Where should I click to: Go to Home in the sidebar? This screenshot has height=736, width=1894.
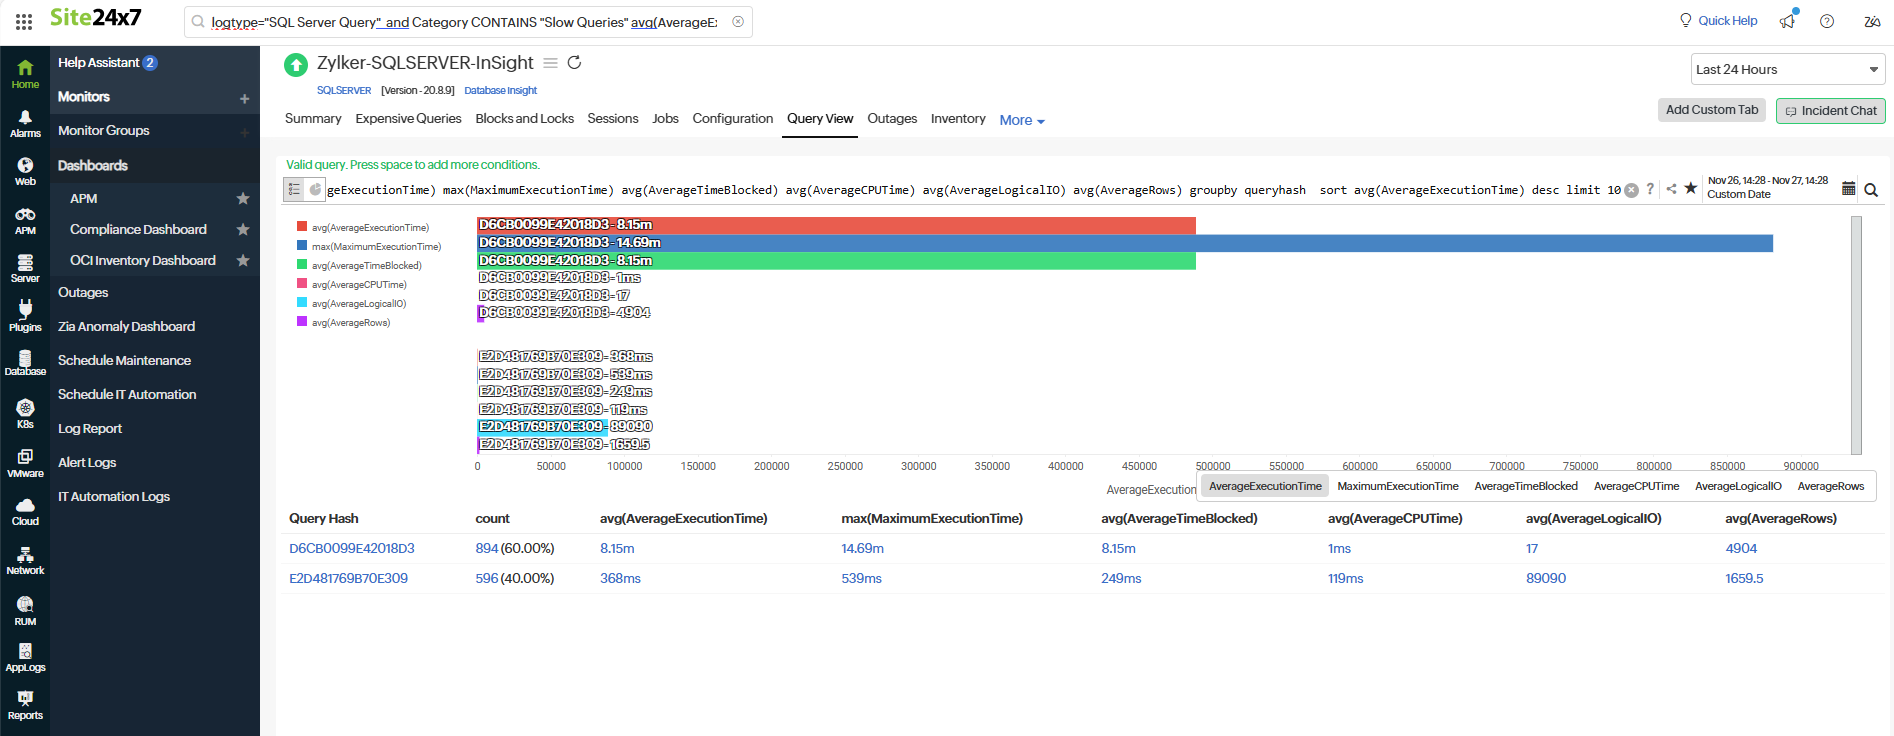(x=25, y=74)
